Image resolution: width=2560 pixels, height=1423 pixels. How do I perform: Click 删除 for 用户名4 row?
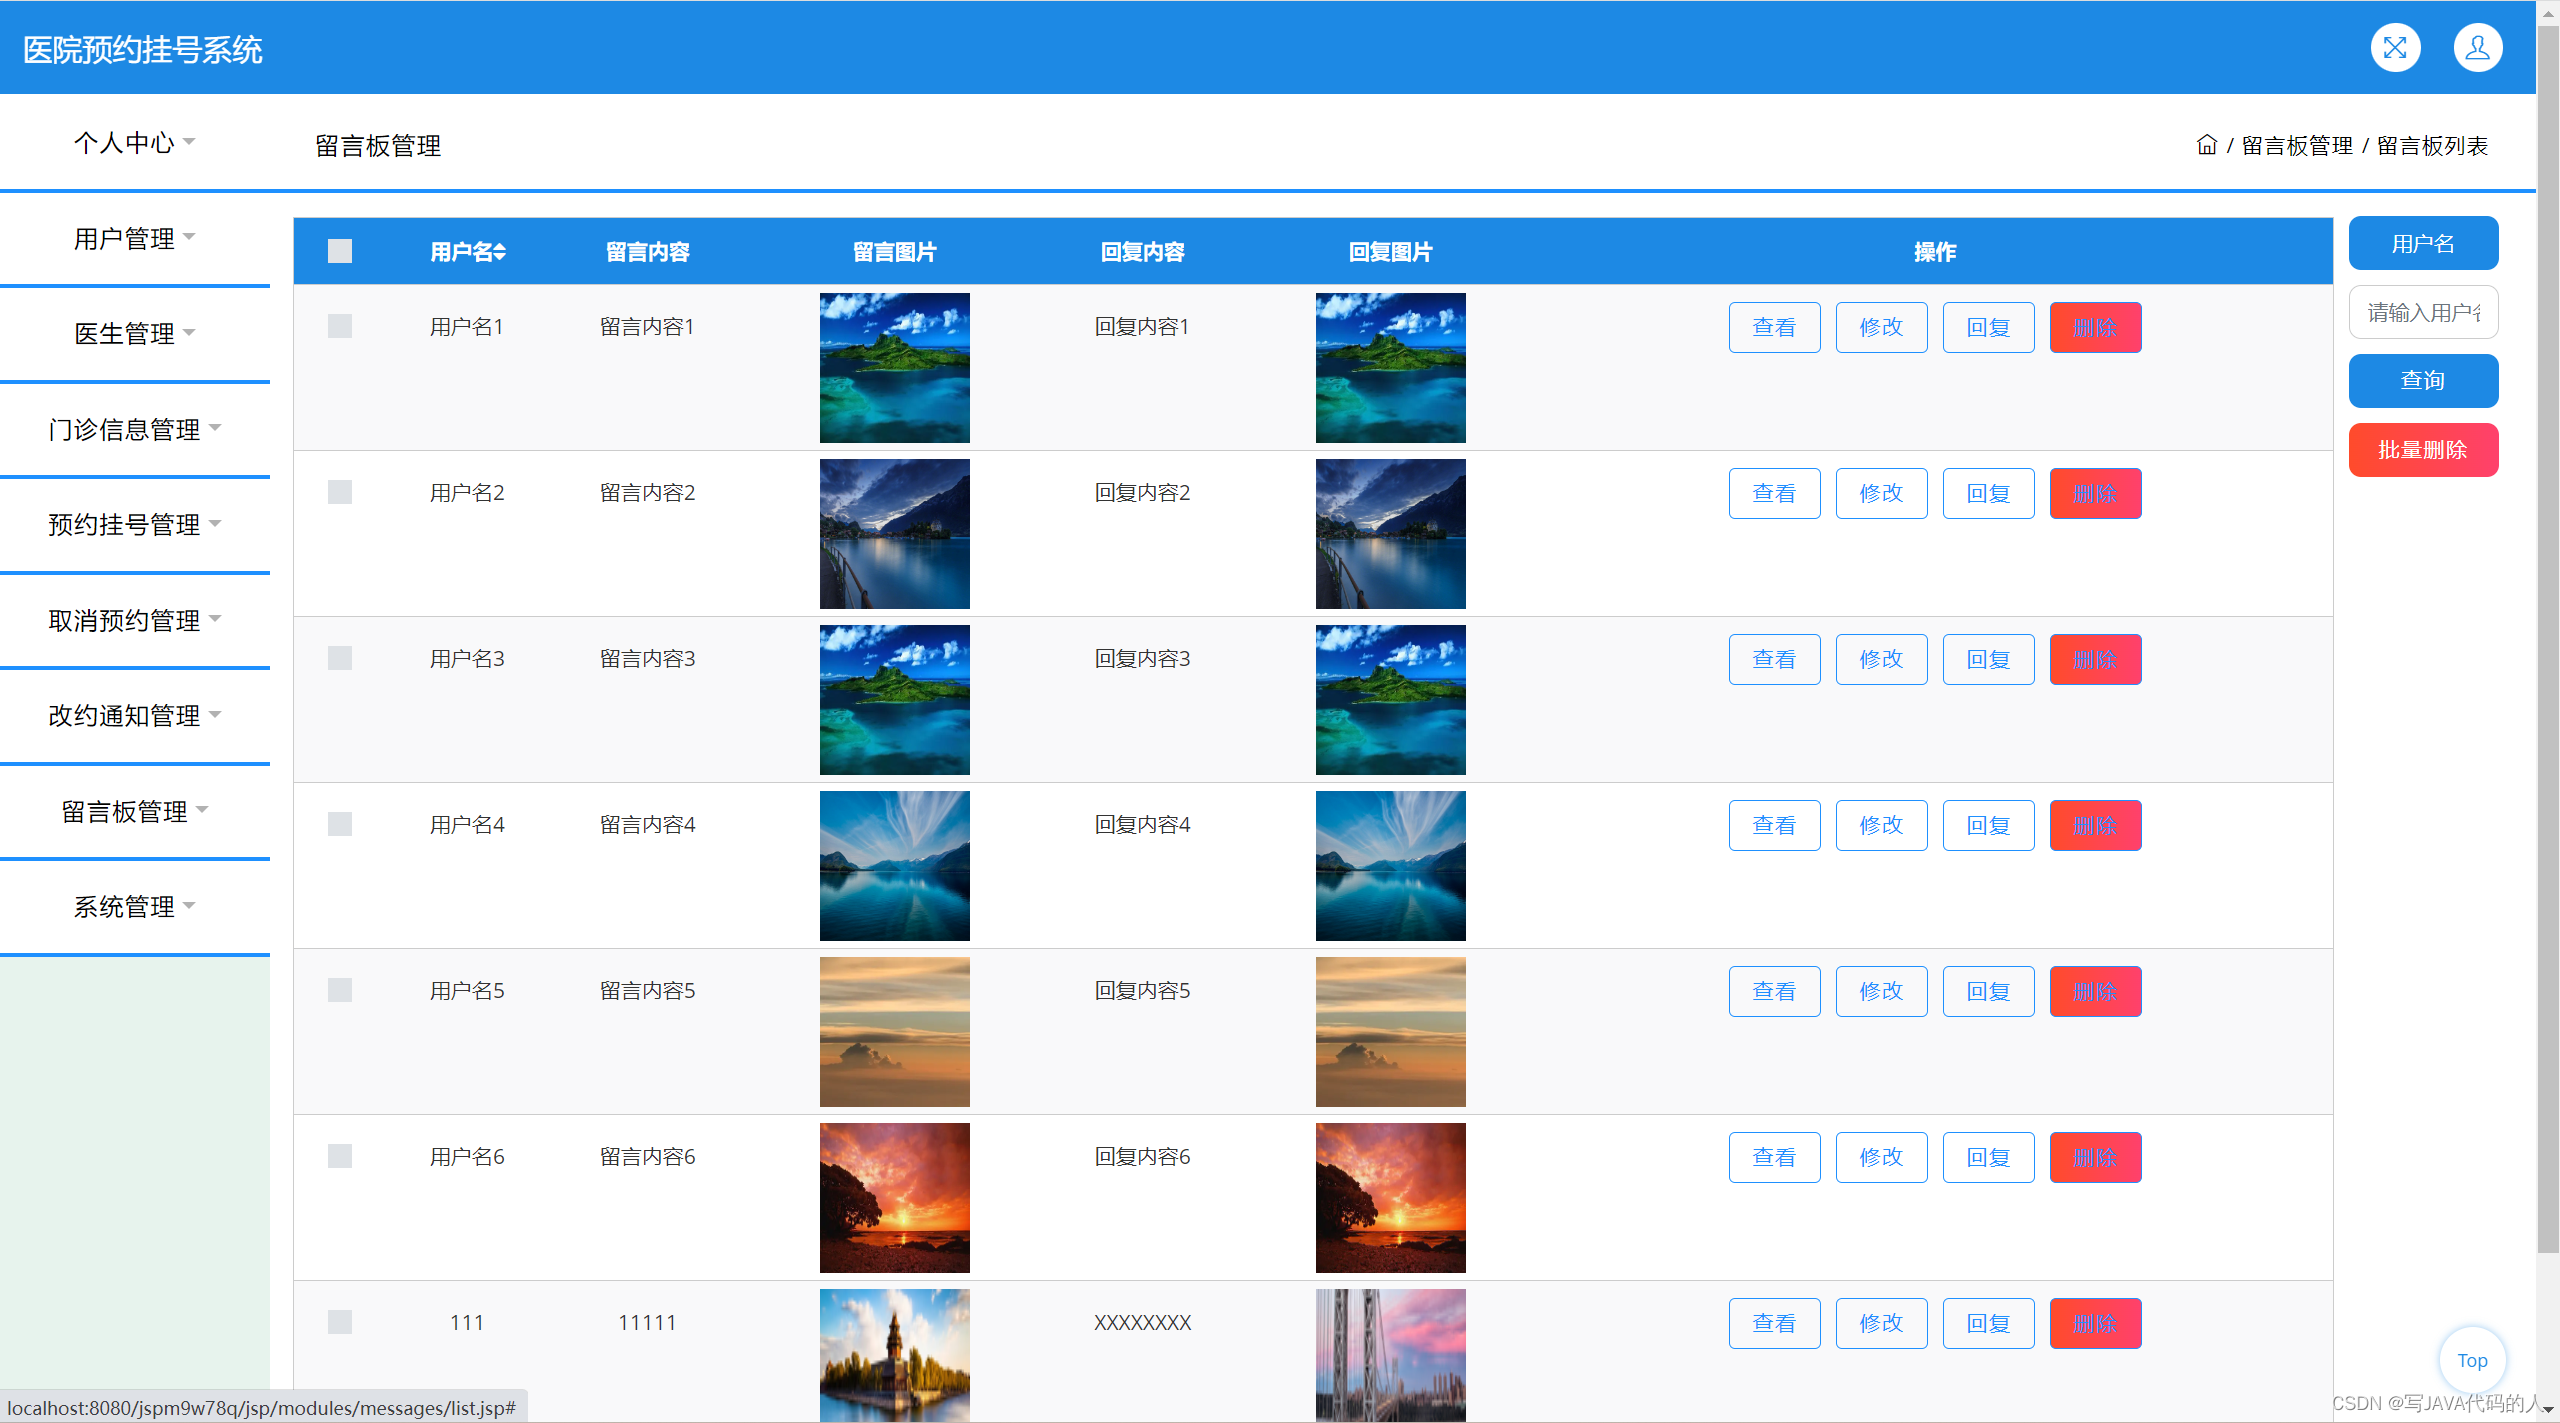pos(2095,825)
